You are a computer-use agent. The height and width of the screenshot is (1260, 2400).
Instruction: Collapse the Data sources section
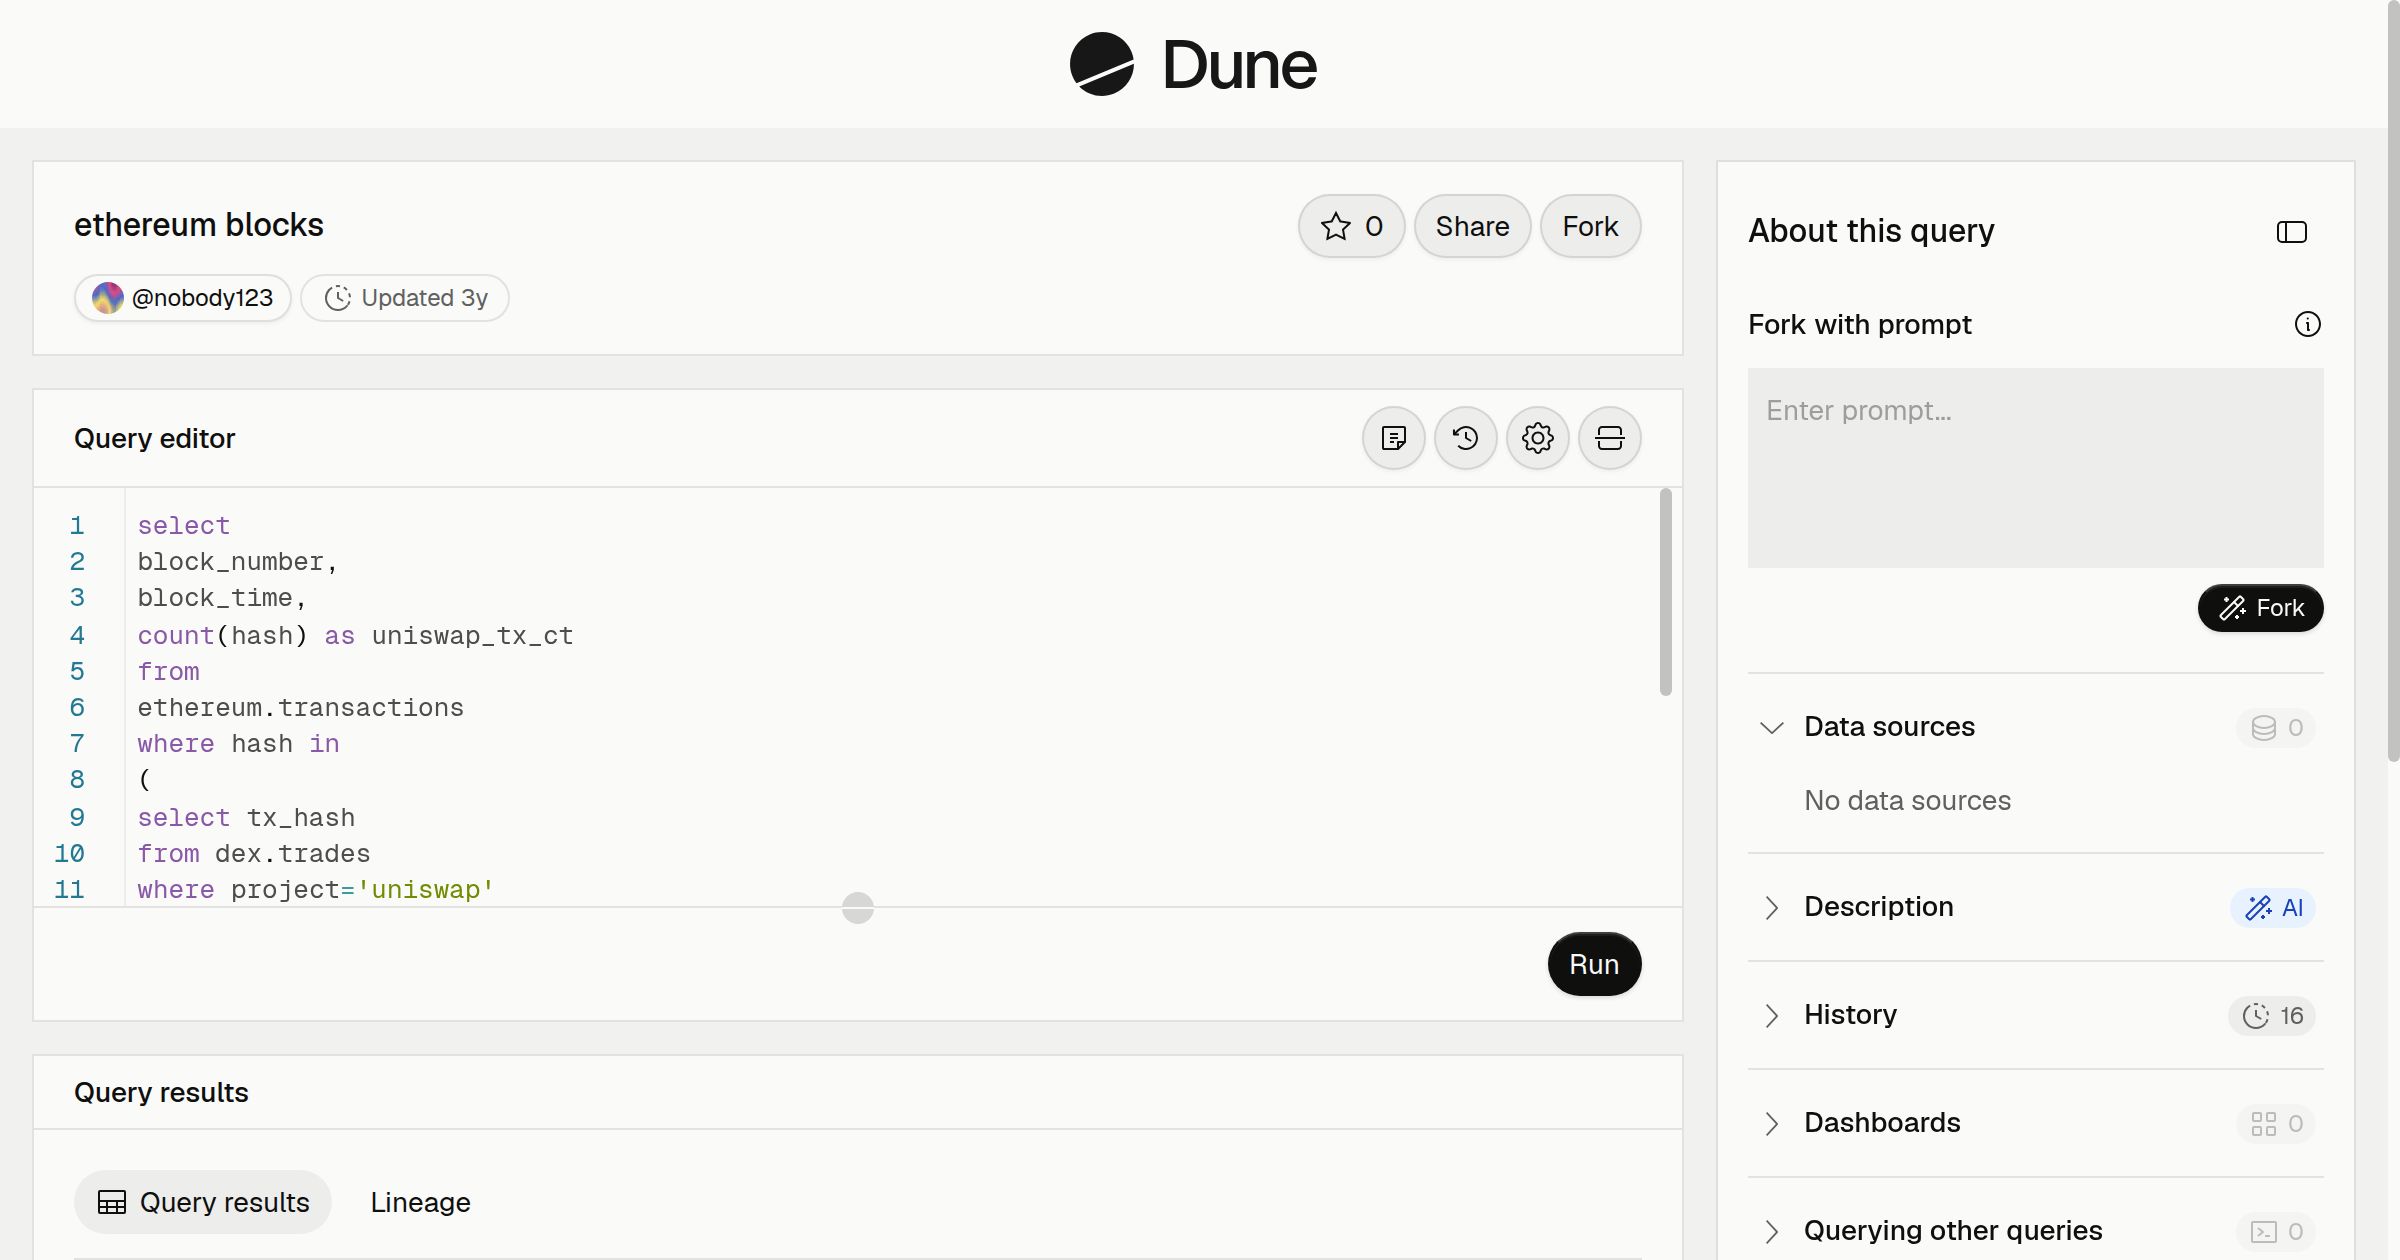[x=1772, y=727]
